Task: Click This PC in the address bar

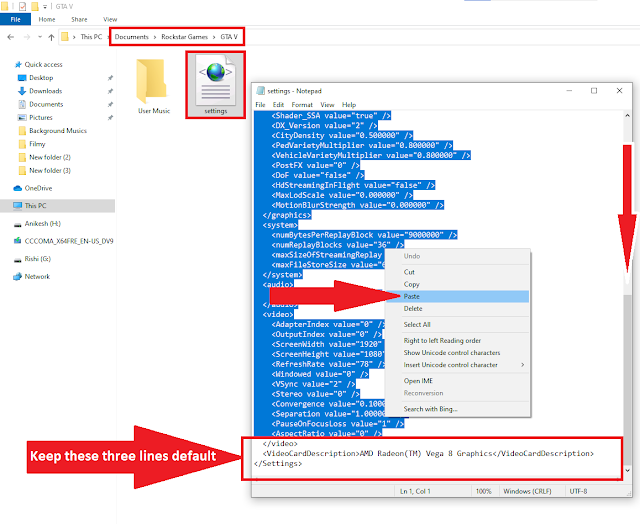Action: coord(91,37)
